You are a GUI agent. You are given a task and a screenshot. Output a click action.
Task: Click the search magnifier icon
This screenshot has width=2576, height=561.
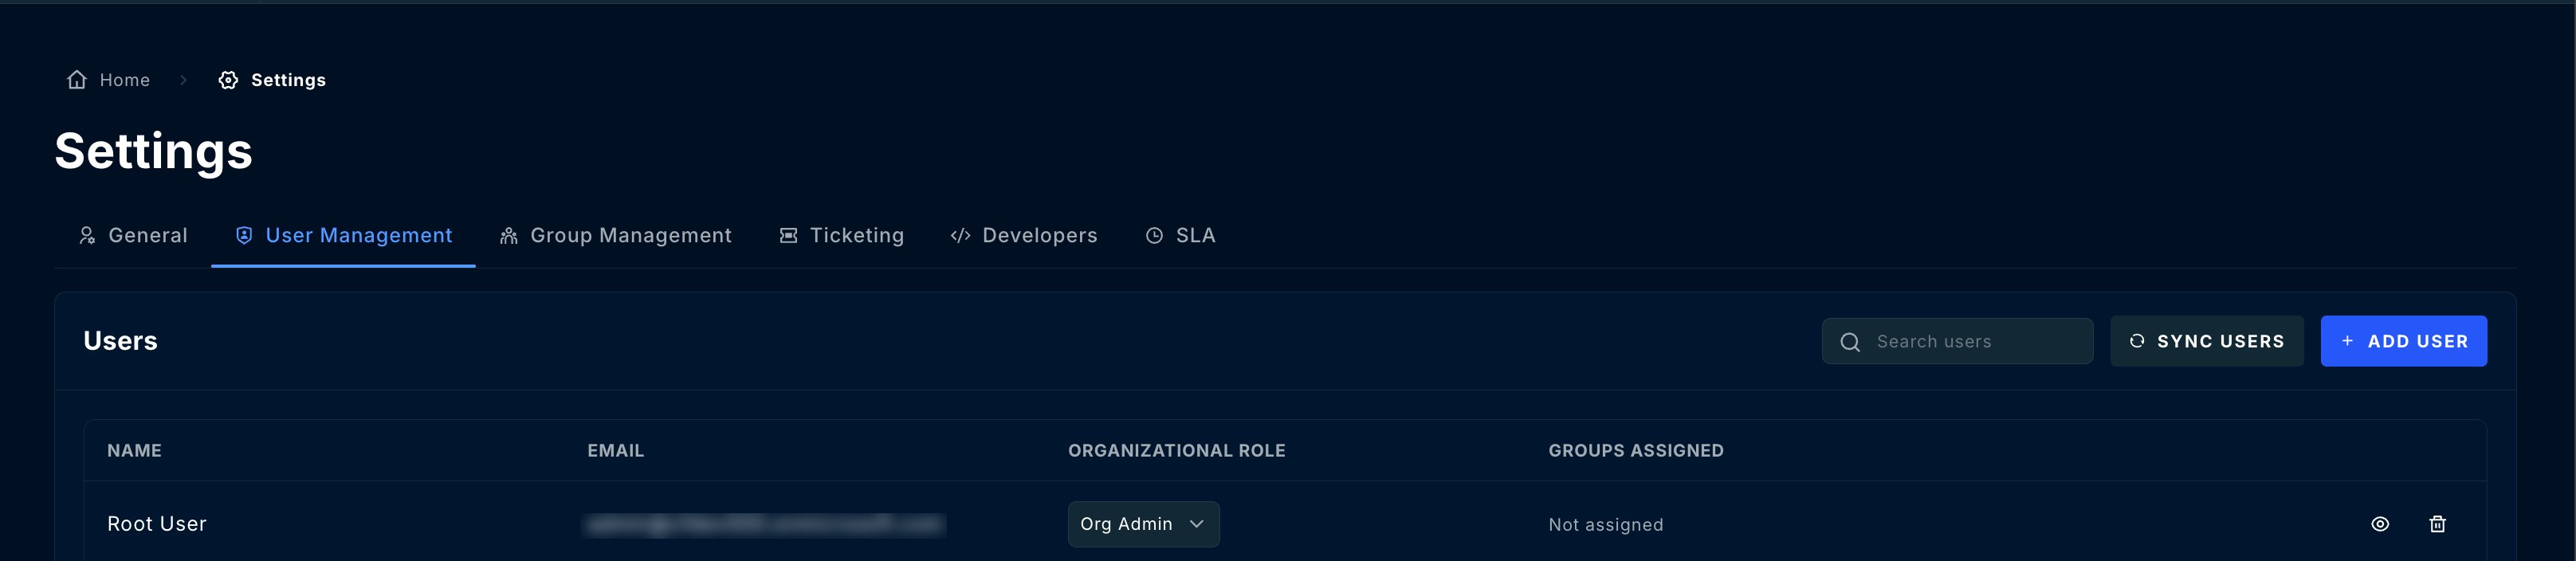point(1850,342)
